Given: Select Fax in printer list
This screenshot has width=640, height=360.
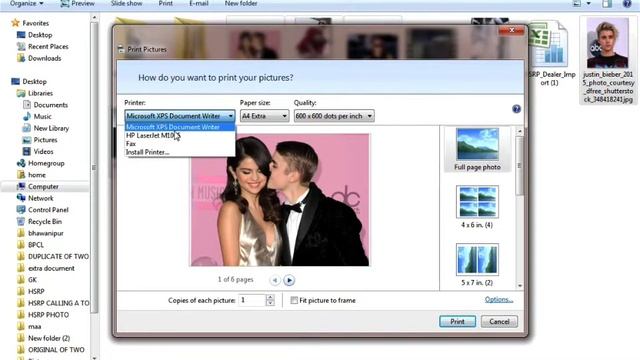Looking at the screenshot, I should pos(180,144).
